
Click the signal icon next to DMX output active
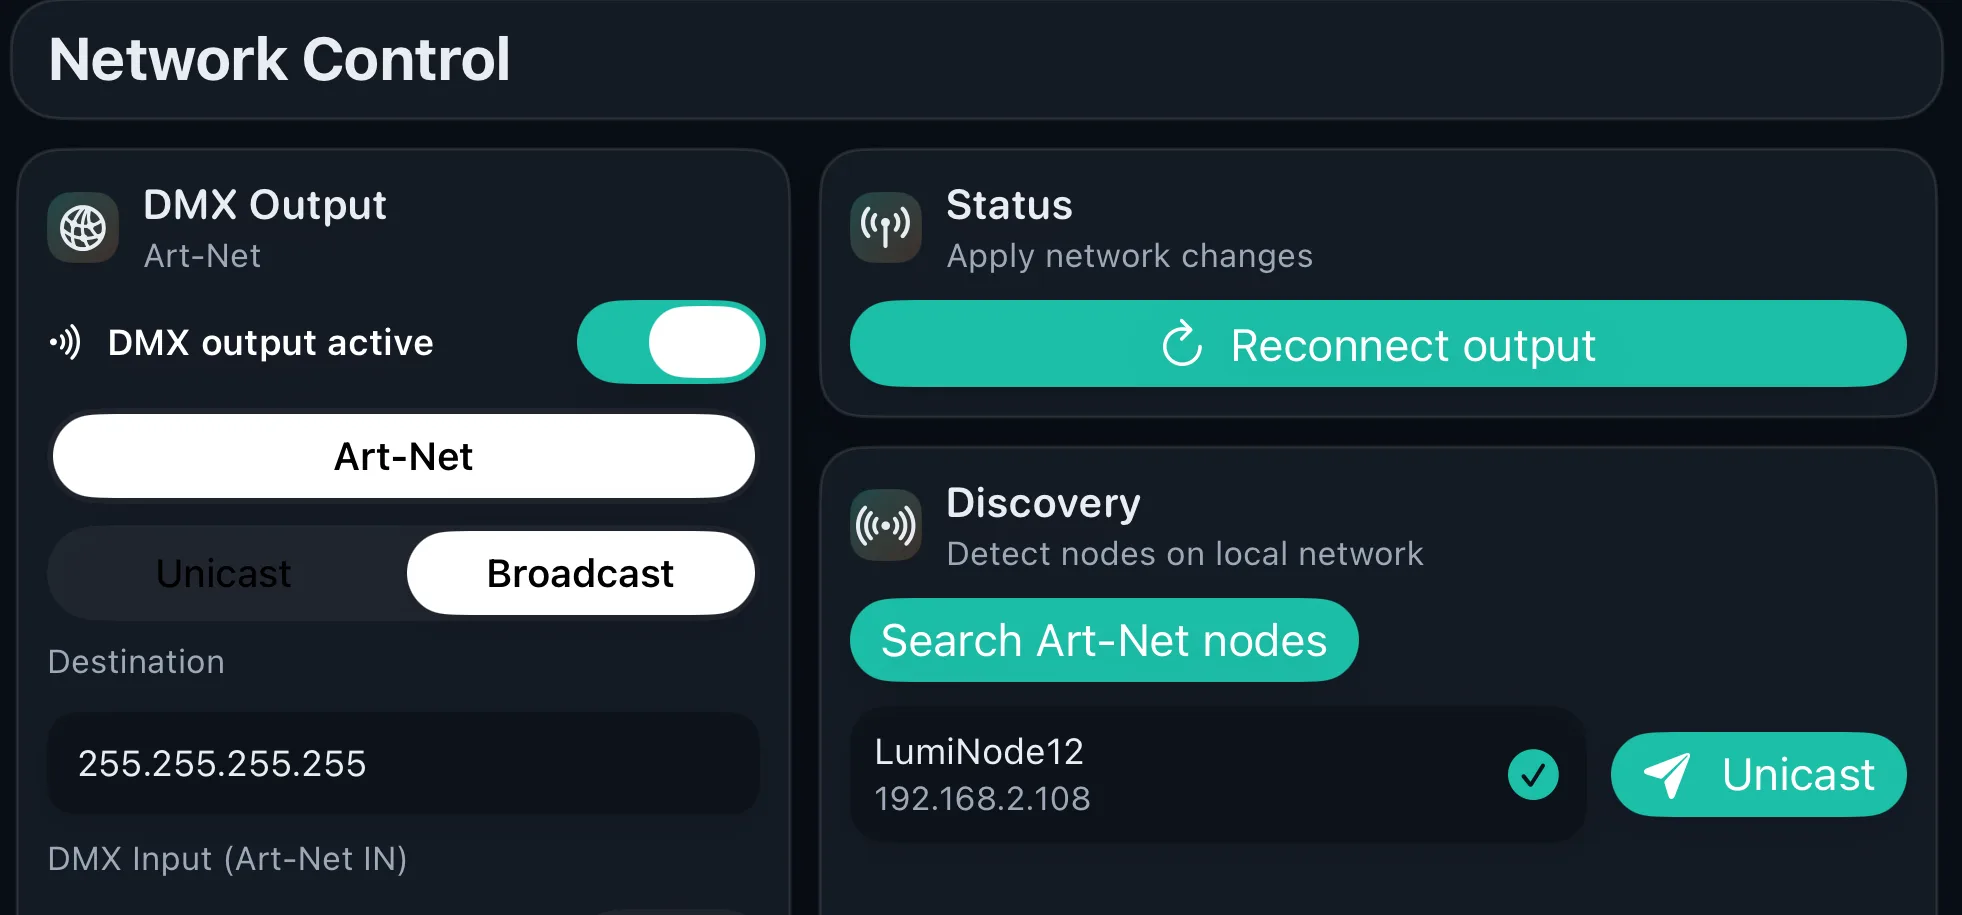pos(64,342)
